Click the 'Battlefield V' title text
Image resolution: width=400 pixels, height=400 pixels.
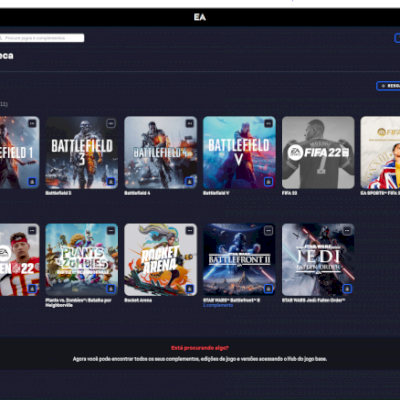click(216, 193)
